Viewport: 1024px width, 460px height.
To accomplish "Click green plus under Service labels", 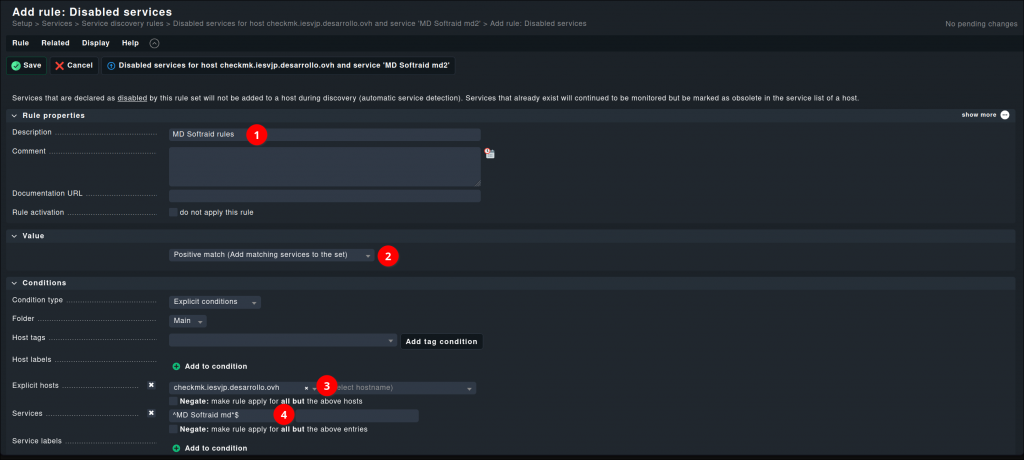I will [x=177, y=448].
